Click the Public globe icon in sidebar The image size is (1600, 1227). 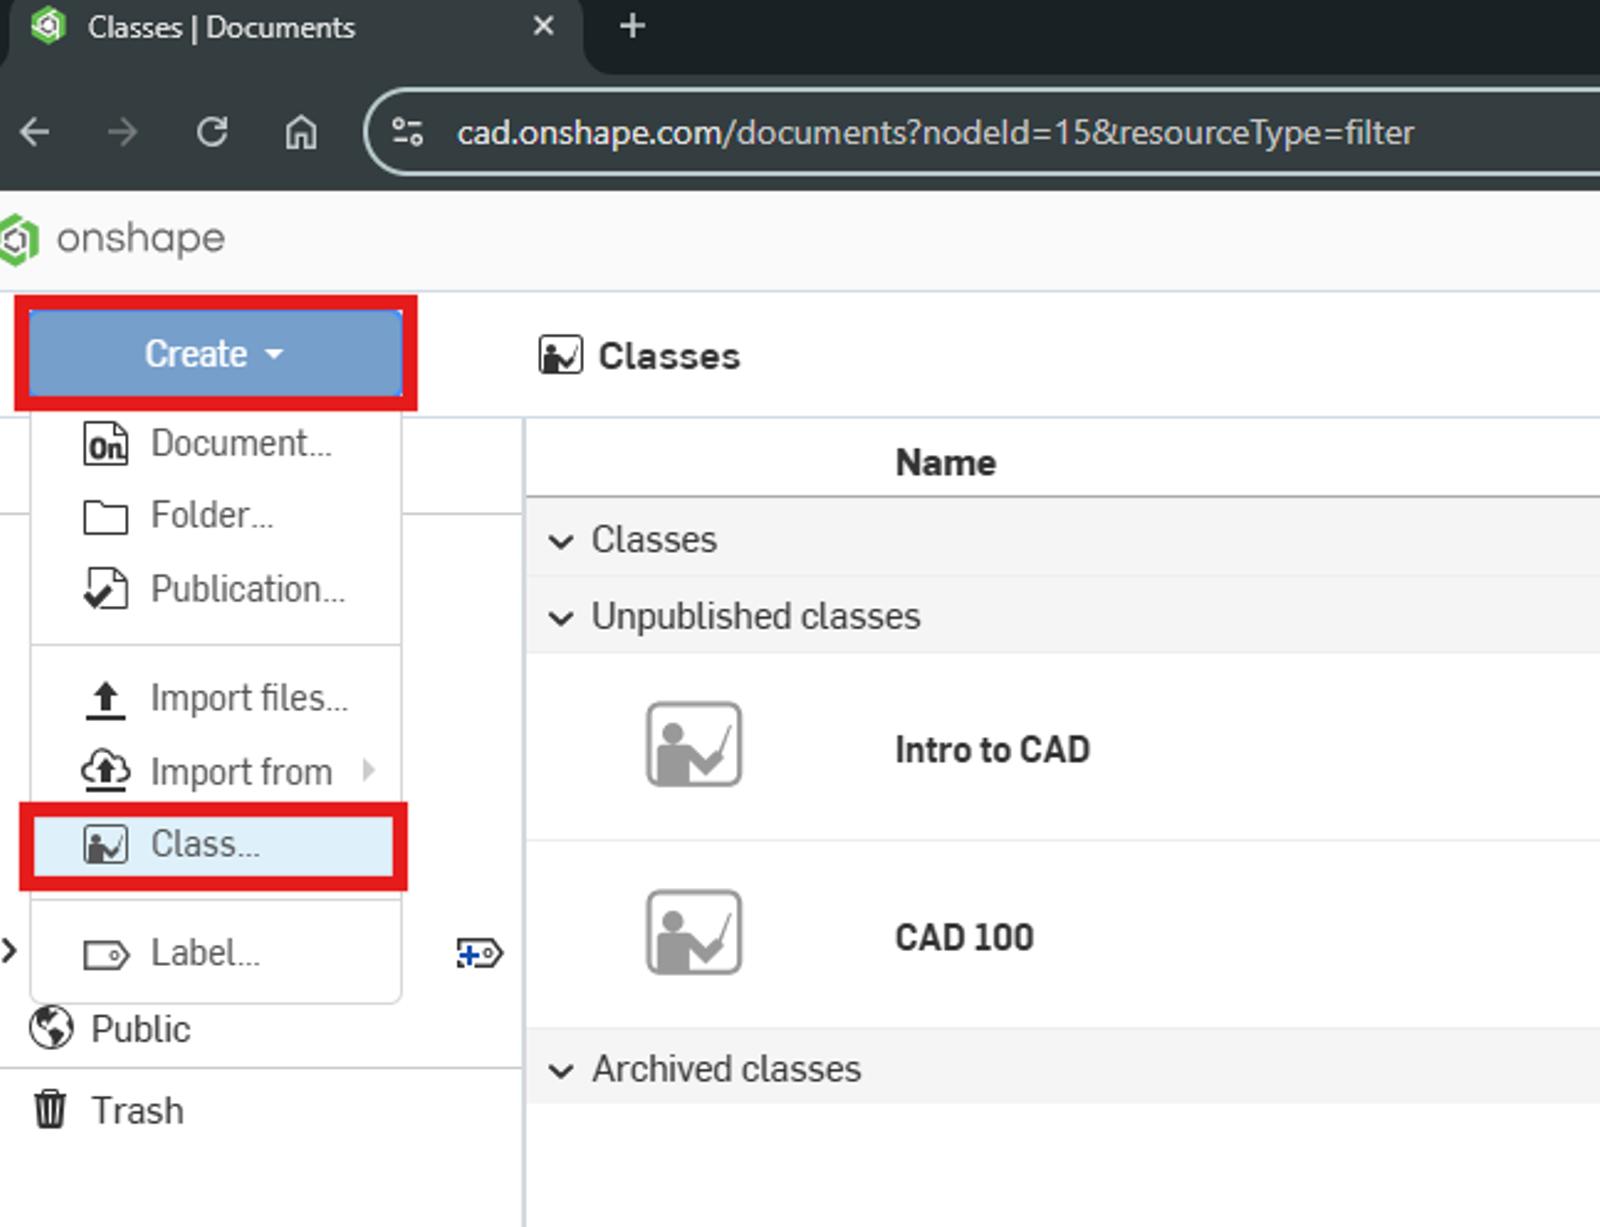(52, 1027)
